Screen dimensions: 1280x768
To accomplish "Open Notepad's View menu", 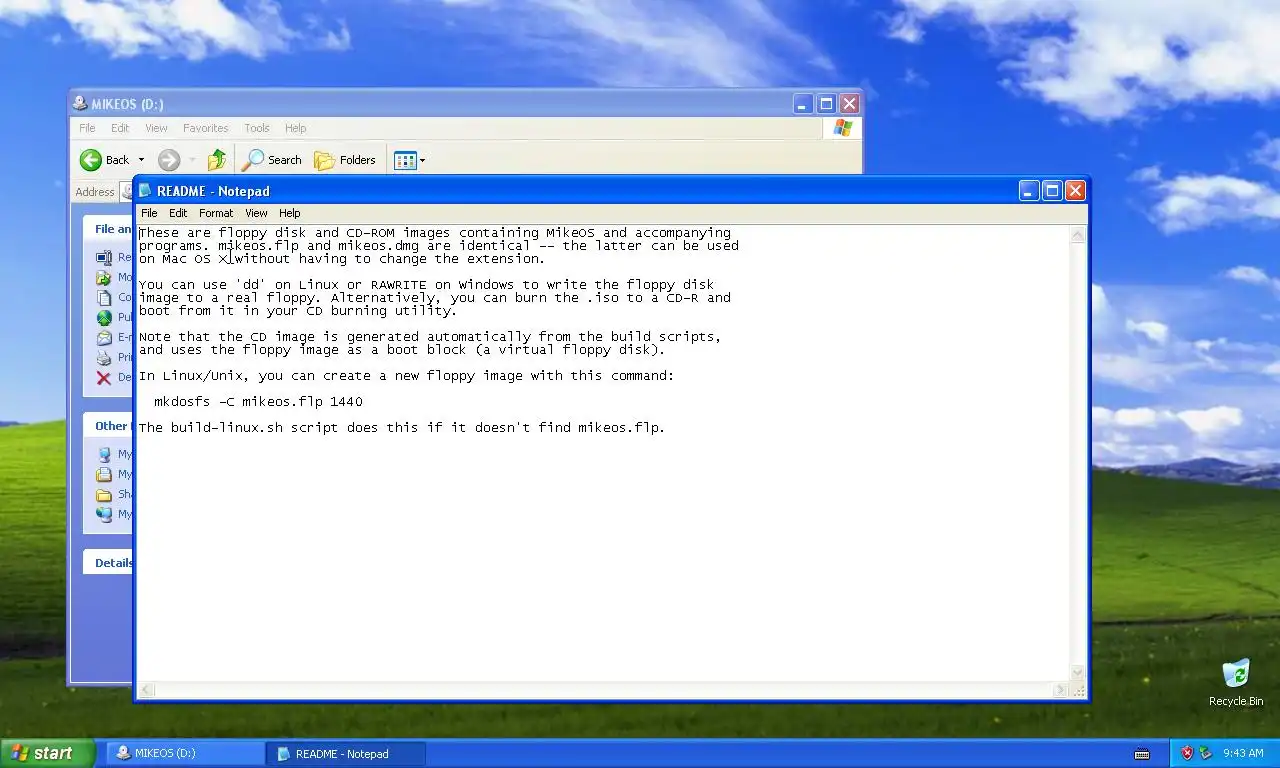I will click(256, 213).
